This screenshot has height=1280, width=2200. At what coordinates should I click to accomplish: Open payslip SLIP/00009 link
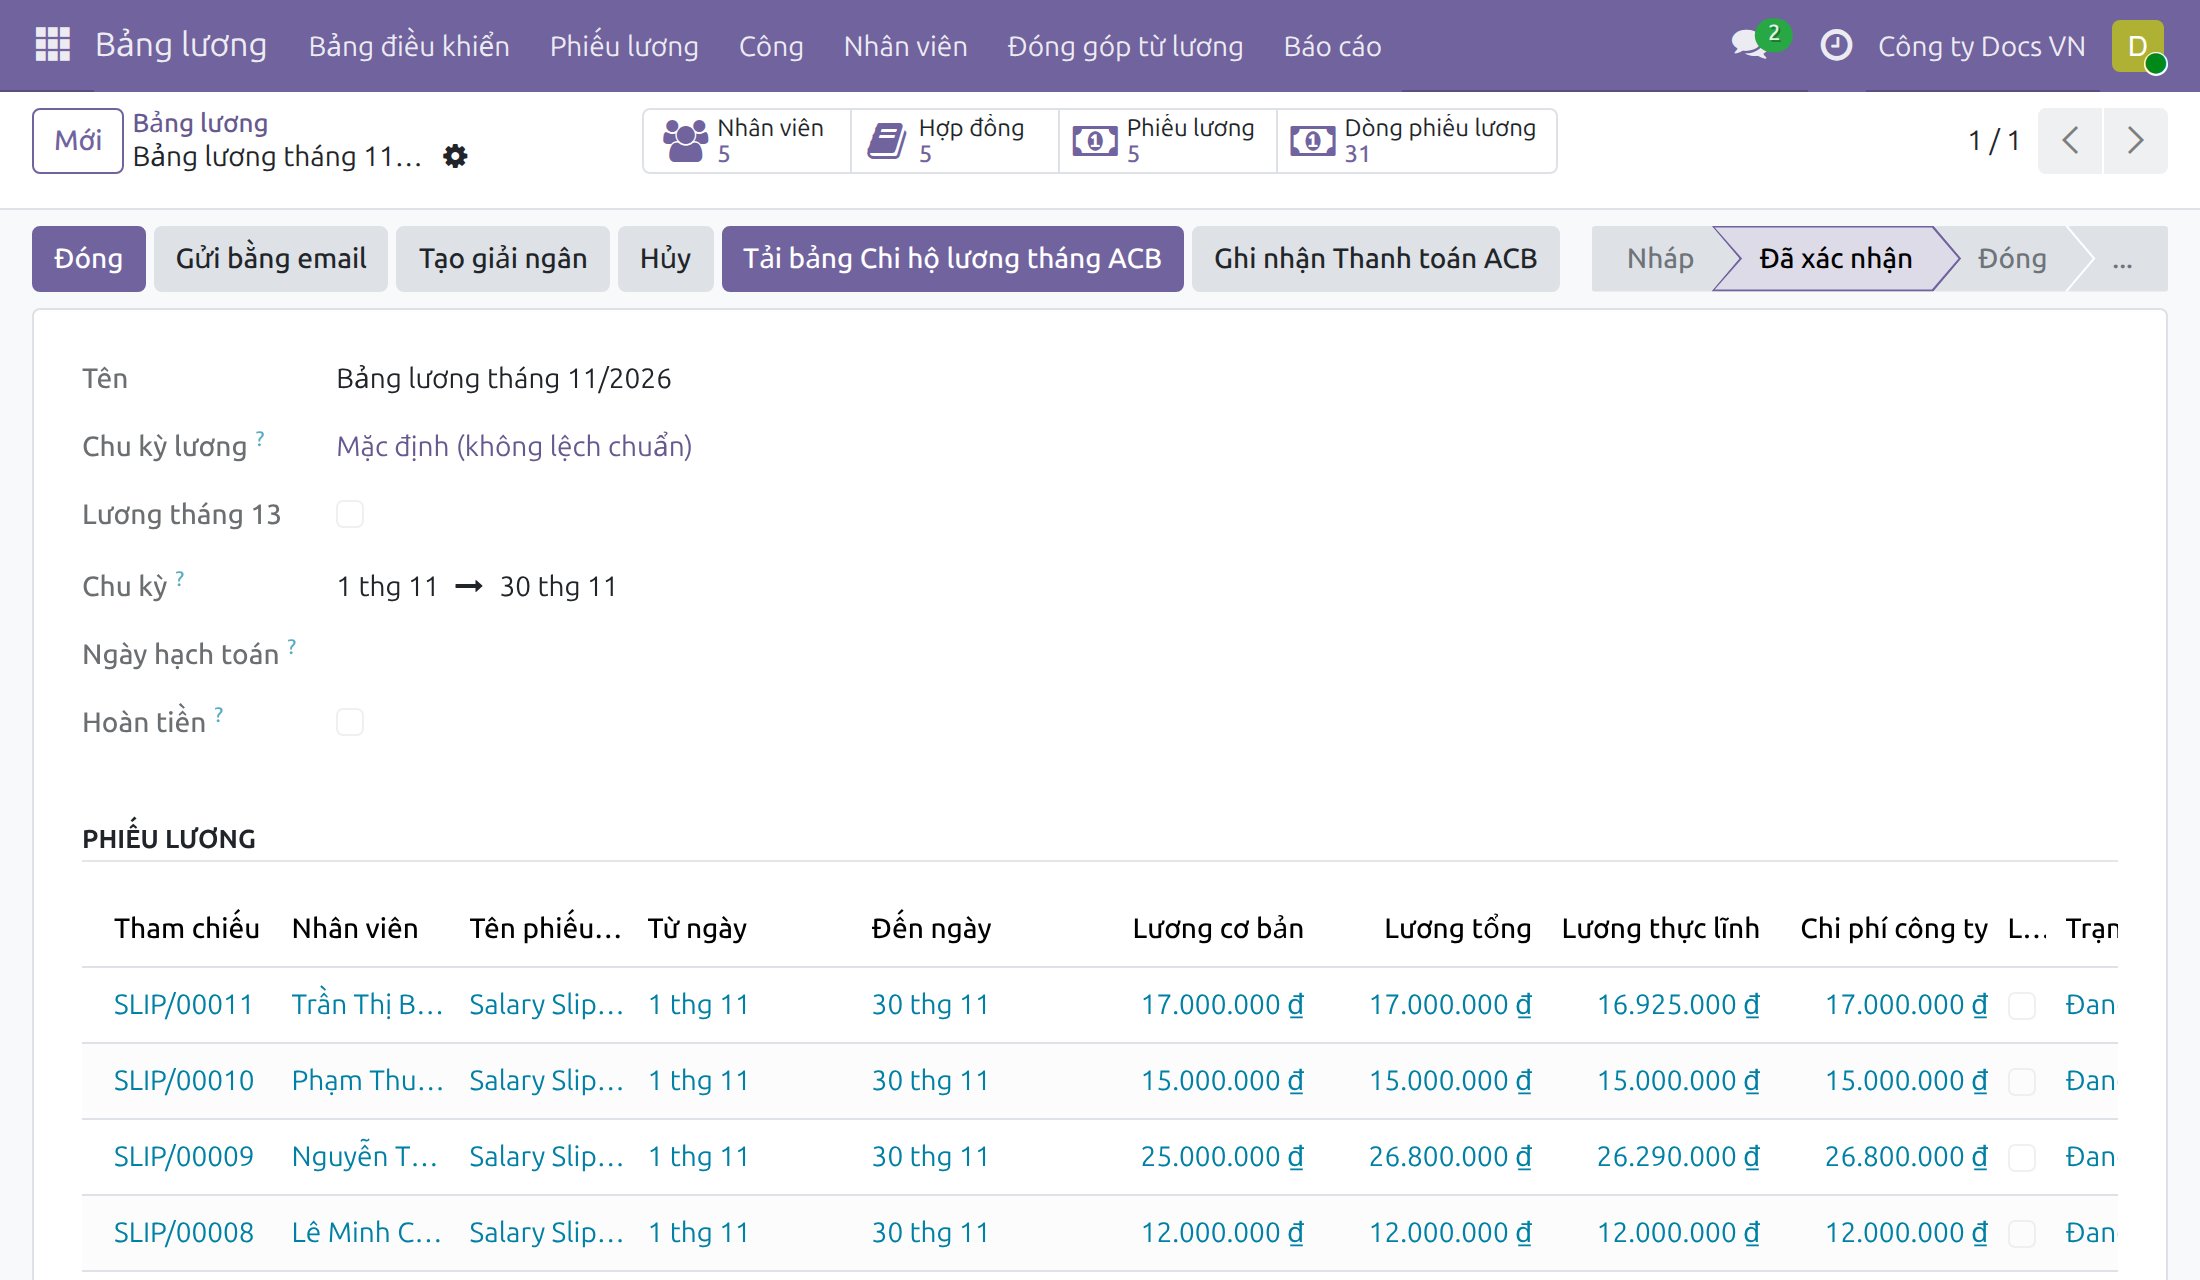pyautogui.click(x=184, y=1156)
